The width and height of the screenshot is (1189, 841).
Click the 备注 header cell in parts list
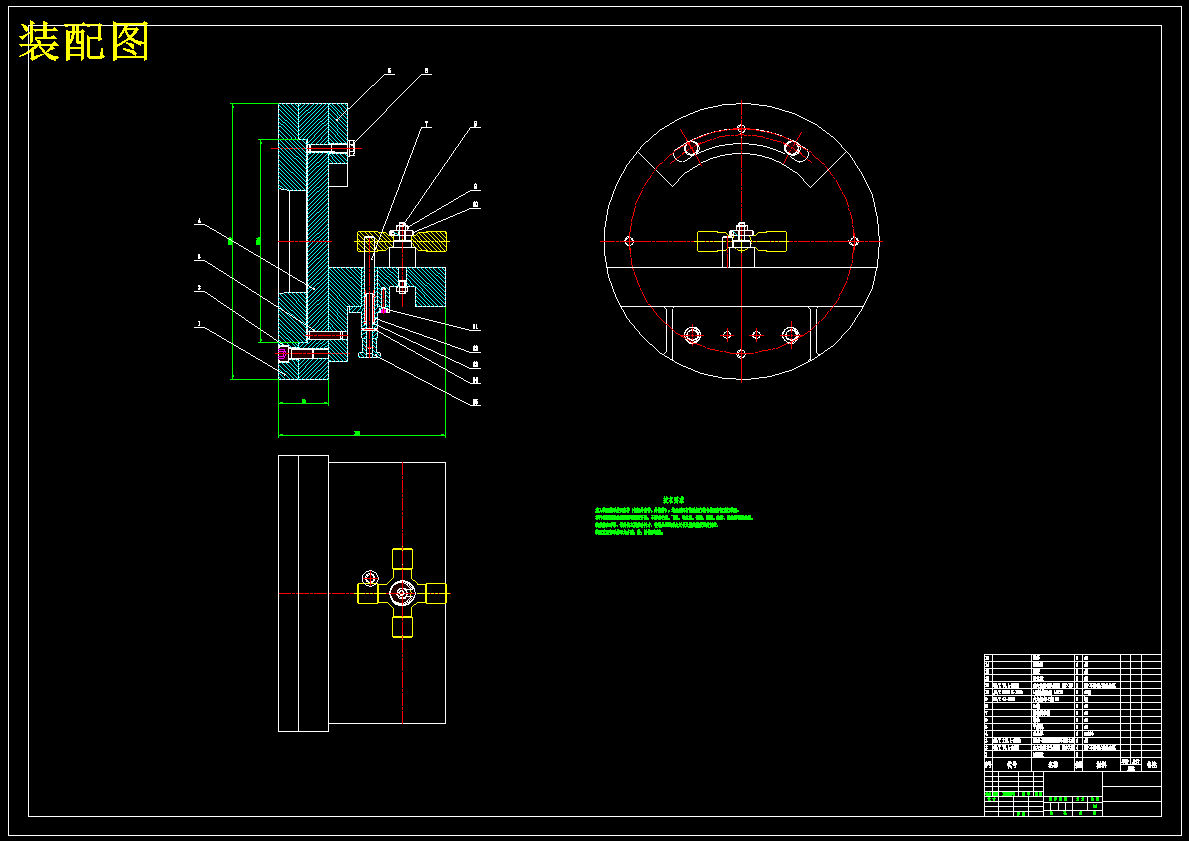(x=1151, y=765)
